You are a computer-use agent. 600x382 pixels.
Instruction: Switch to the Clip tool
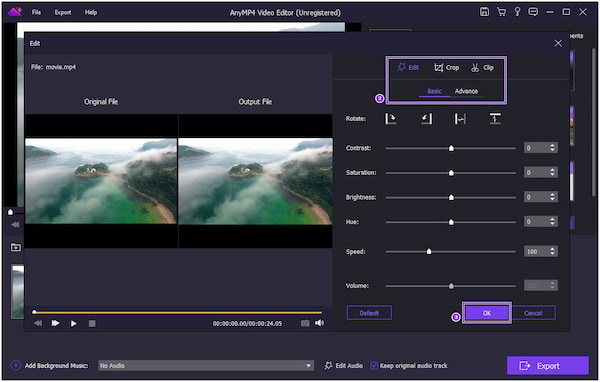point(482,67)
